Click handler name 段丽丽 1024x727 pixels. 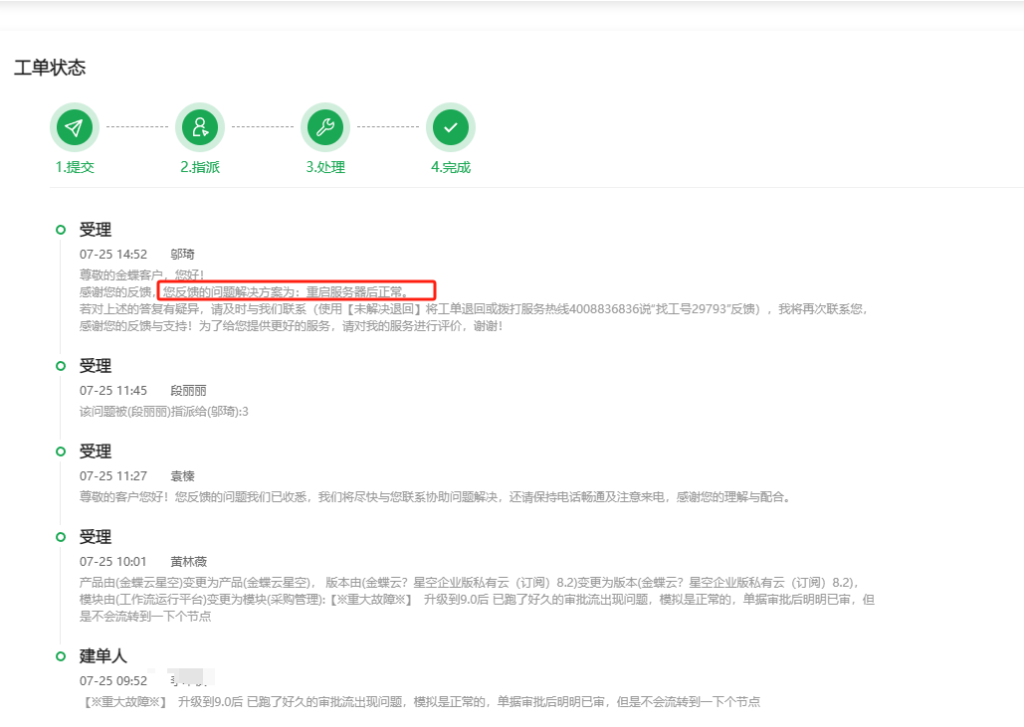click(187, 390)
